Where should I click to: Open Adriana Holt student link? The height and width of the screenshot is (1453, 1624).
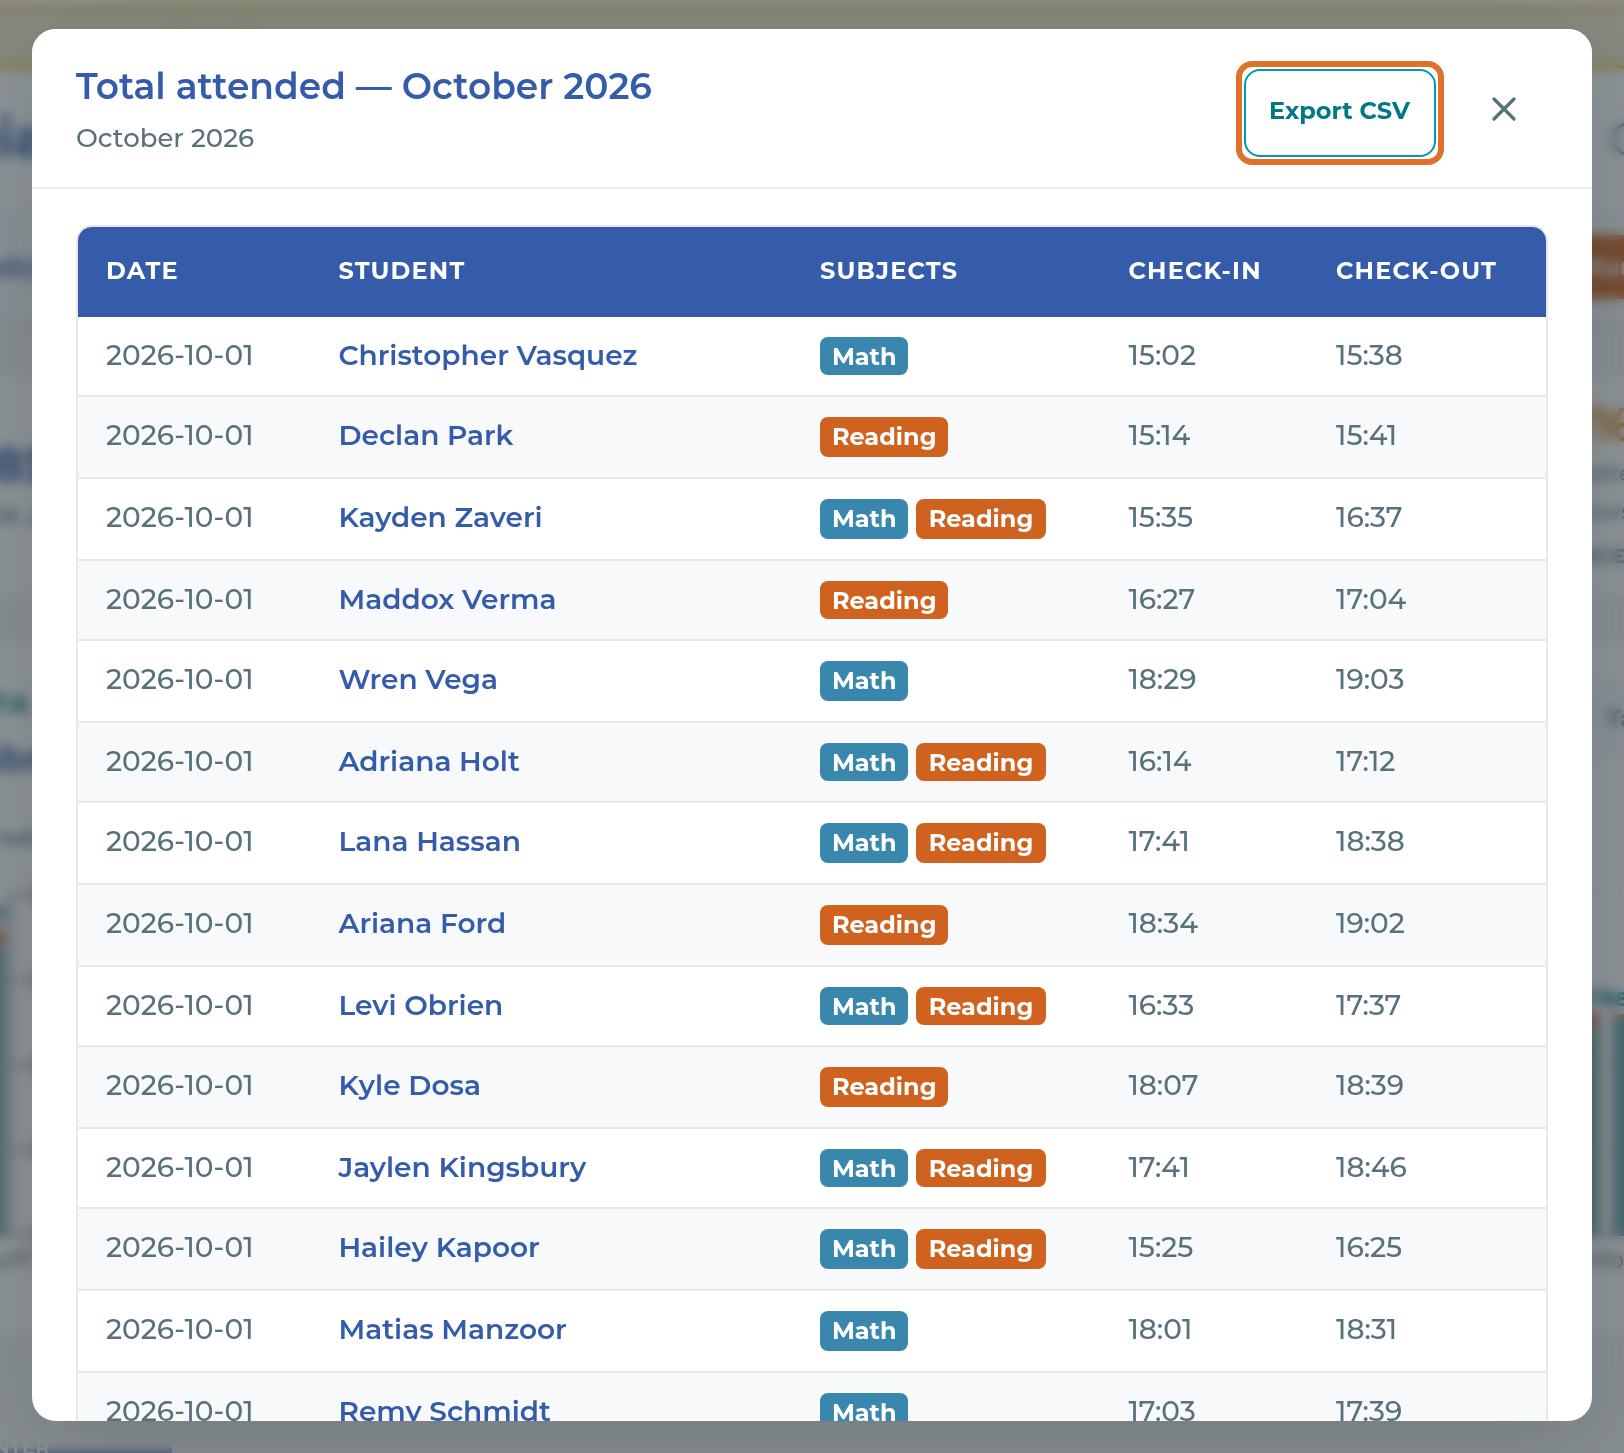(x=429, y=762)
